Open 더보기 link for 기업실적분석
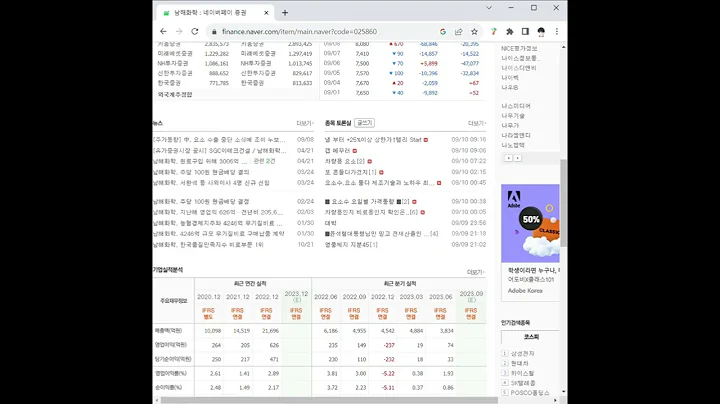 click(x=476, y=272)
